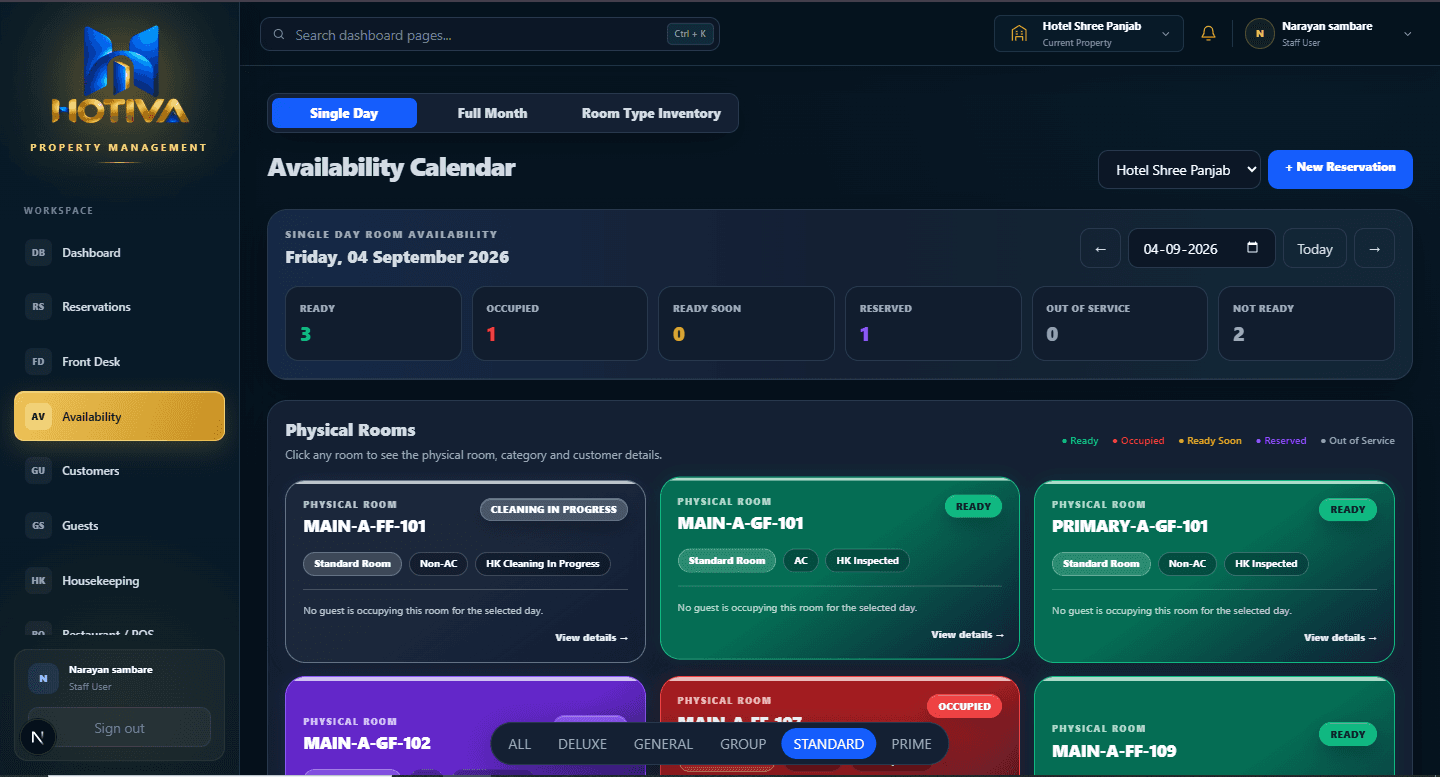Open the Room Type Inventory tab
This screenshot has width=1440, height=777.
tap(651, 113)
